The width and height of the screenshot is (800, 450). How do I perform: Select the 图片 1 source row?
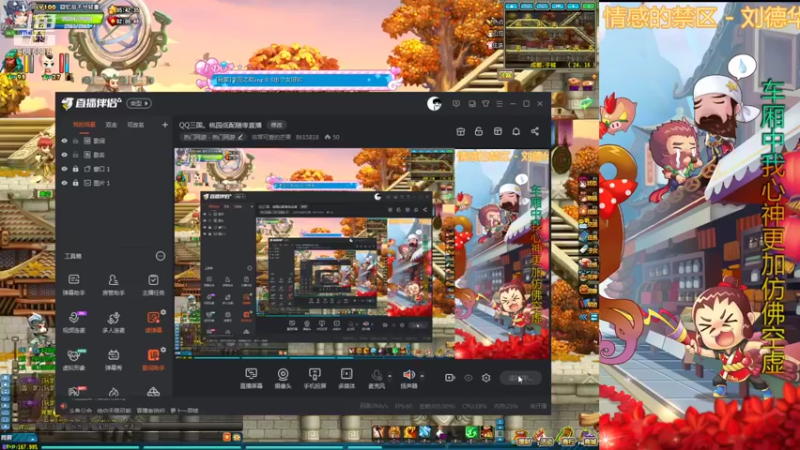[114, 183]
